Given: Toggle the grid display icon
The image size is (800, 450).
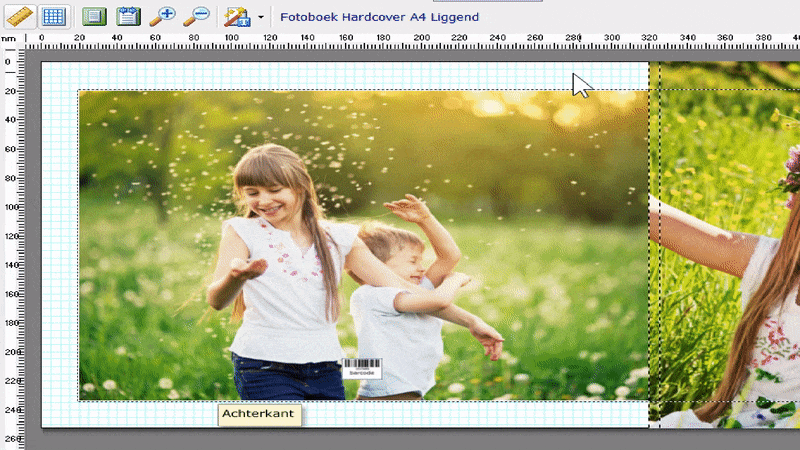Looking at the screenshot, I should click(x=54, y=16).
